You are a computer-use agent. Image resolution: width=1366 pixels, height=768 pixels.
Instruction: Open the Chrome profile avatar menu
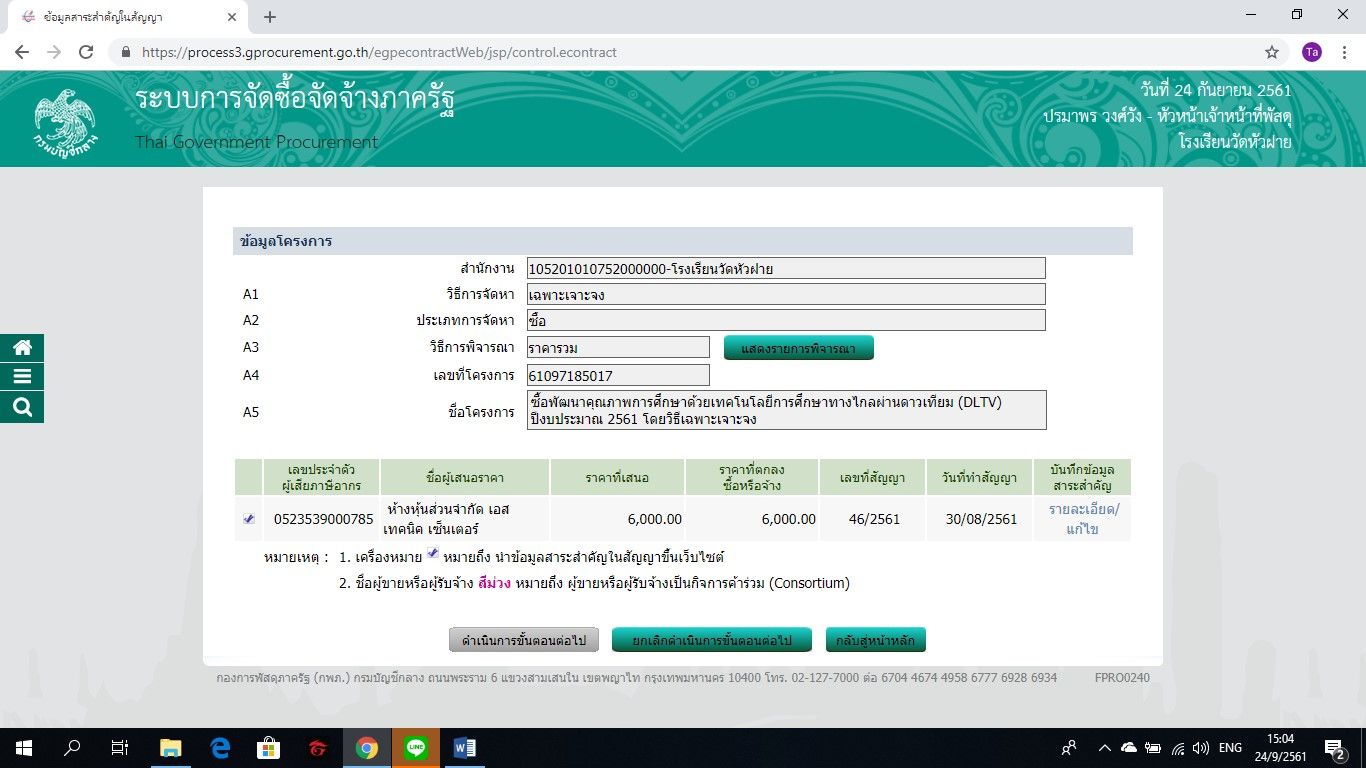pyautogui.click(x=1311, y=52)
